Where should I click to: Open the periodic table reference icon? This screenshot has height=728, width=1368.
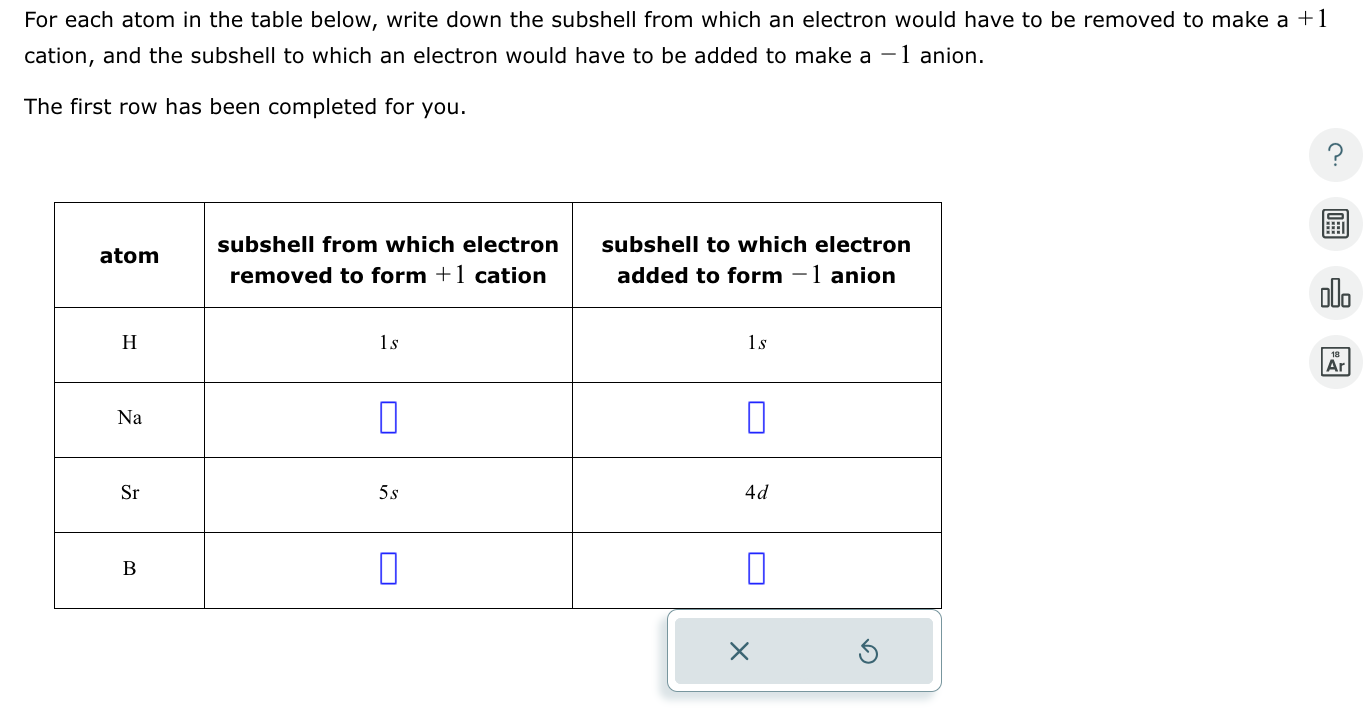(x=1335, y=362)
